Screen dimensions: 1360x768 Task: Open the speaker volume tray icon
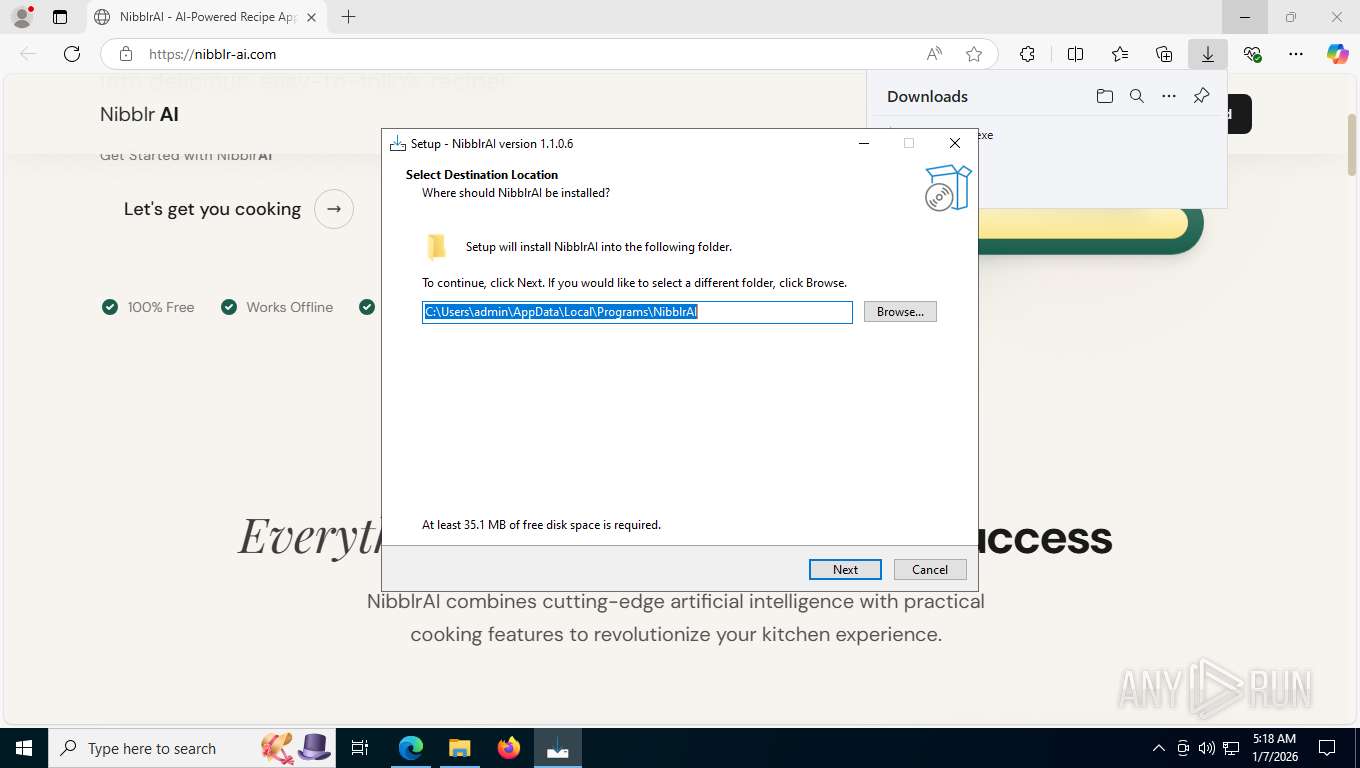tap(1207, 748)
